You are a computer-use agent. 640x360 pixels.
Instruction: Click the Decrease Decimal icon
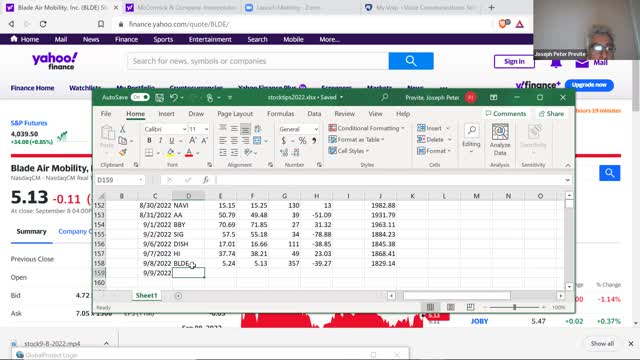pyautogui.click(x=296, y=153)
